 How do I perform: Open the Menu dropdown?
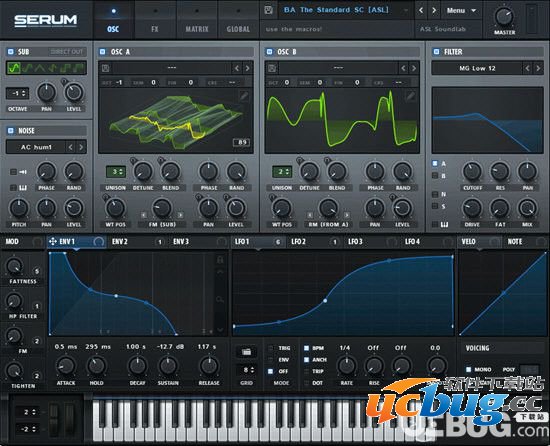[x=461, y=11]
